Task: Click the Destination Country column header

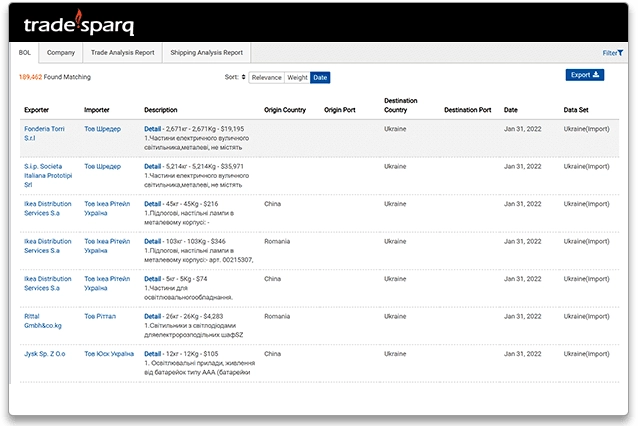Action: 400,105
